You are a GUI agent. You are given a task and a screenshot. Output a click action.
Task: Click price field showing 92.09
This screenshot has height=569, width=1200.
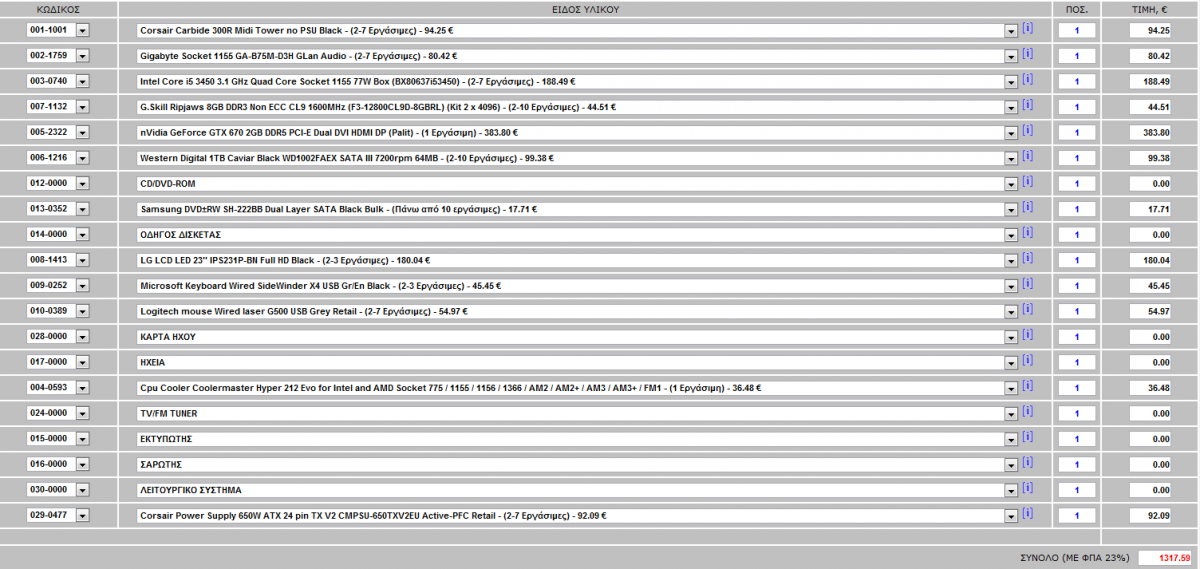pyautogui.click(x=1151, y=516)
